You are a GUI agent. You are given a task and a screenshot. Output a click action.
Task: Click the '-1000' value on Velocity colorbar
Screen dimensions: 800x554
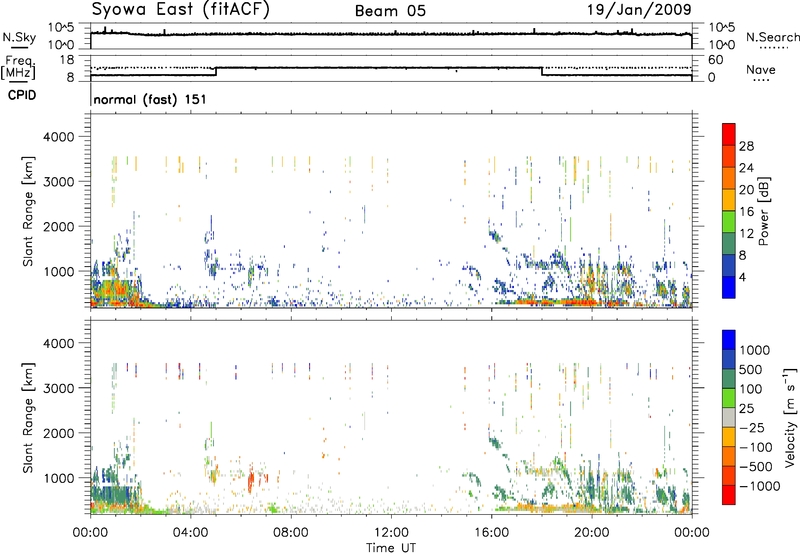[760, 486]
